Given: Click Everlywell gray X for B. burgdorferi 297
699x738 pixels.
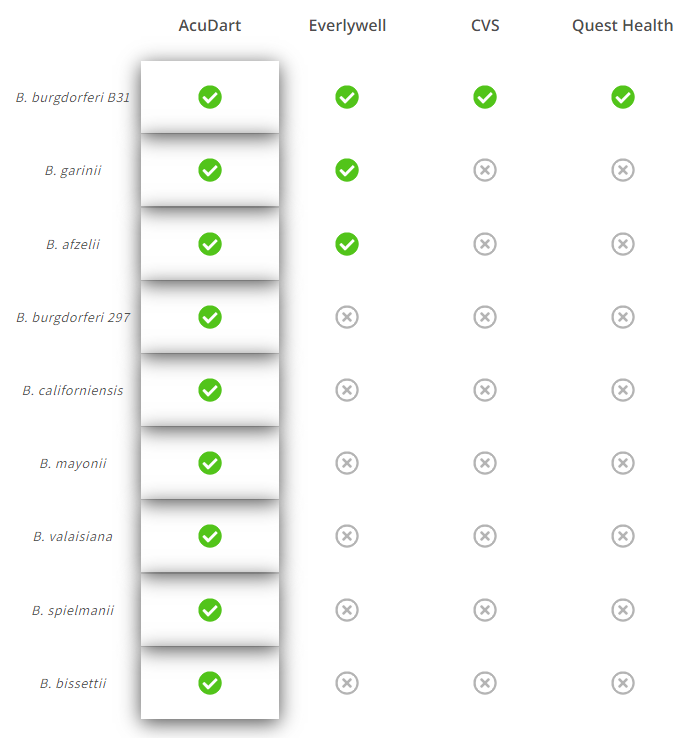Looking at the screenshot, I should (347, 317).
